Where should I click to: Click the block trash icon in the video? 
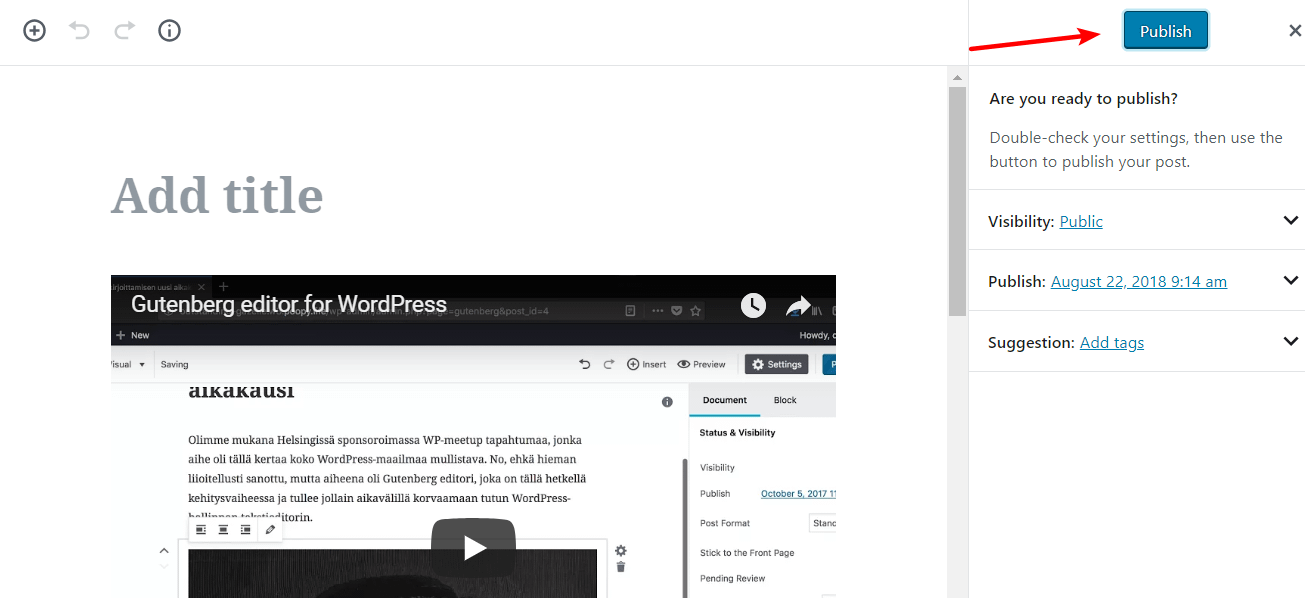621,567
